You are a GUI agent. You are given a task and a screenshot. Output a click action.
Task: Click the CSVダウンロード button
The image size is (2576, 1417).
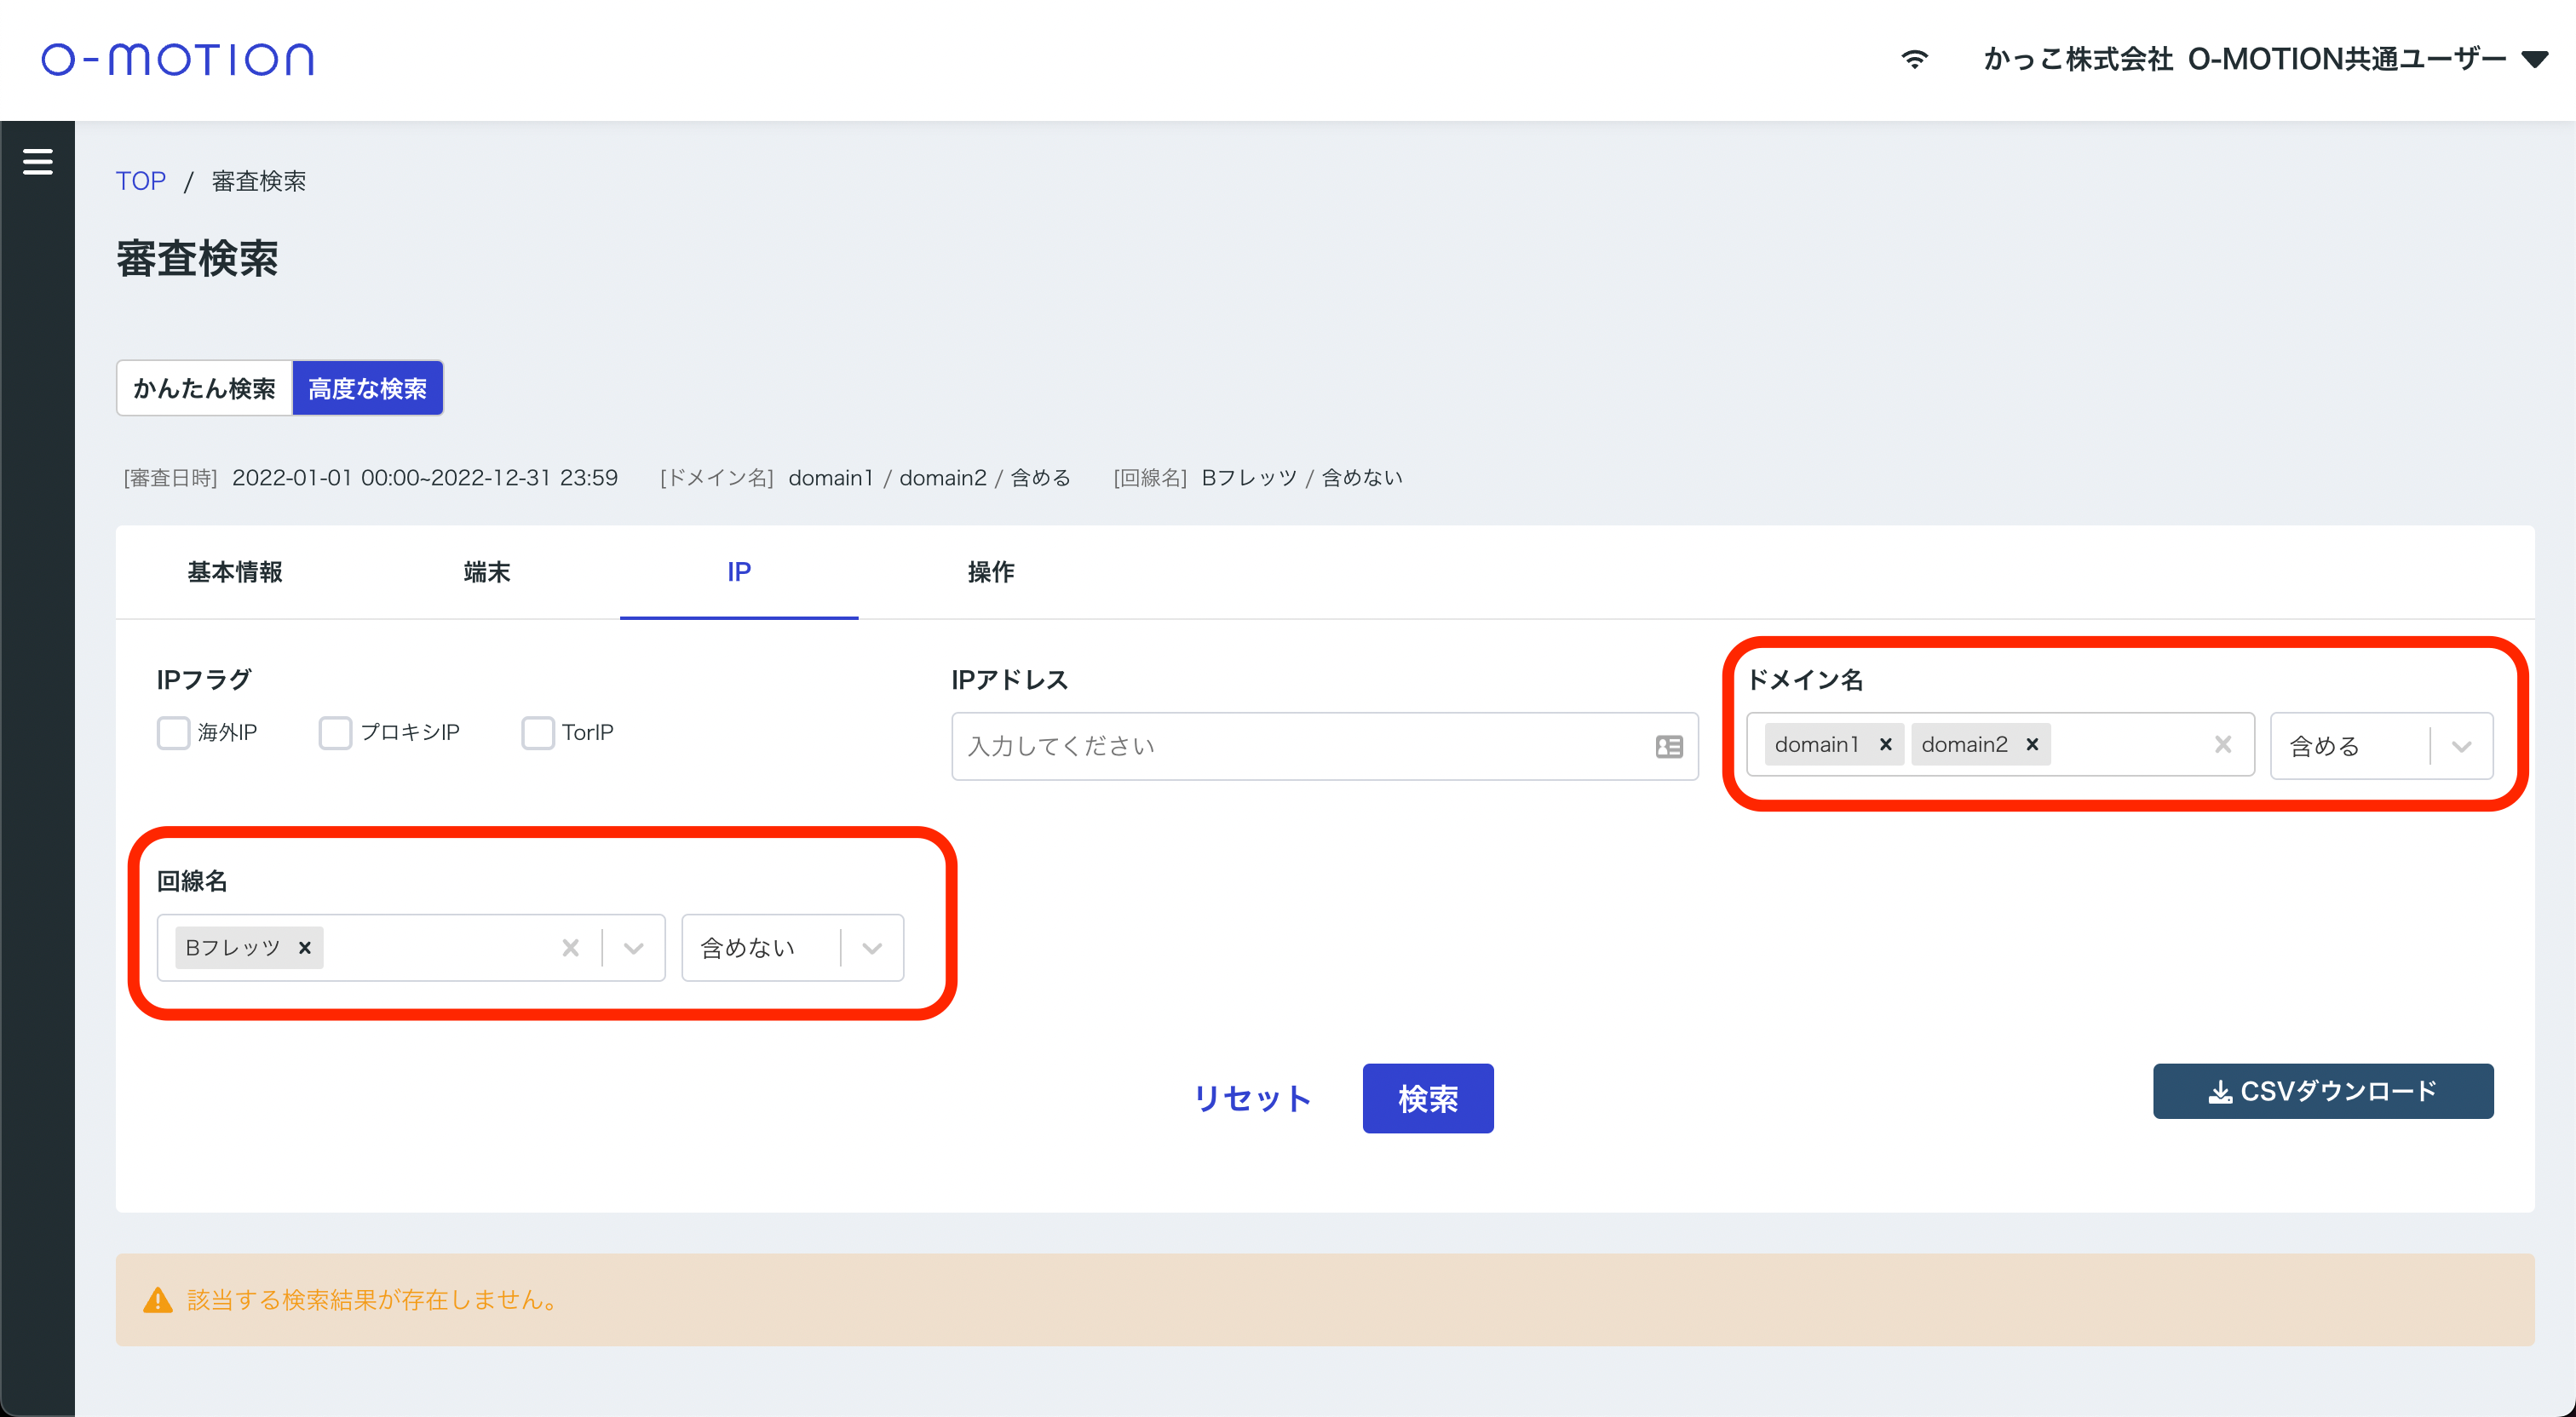coord(2322,1091)
